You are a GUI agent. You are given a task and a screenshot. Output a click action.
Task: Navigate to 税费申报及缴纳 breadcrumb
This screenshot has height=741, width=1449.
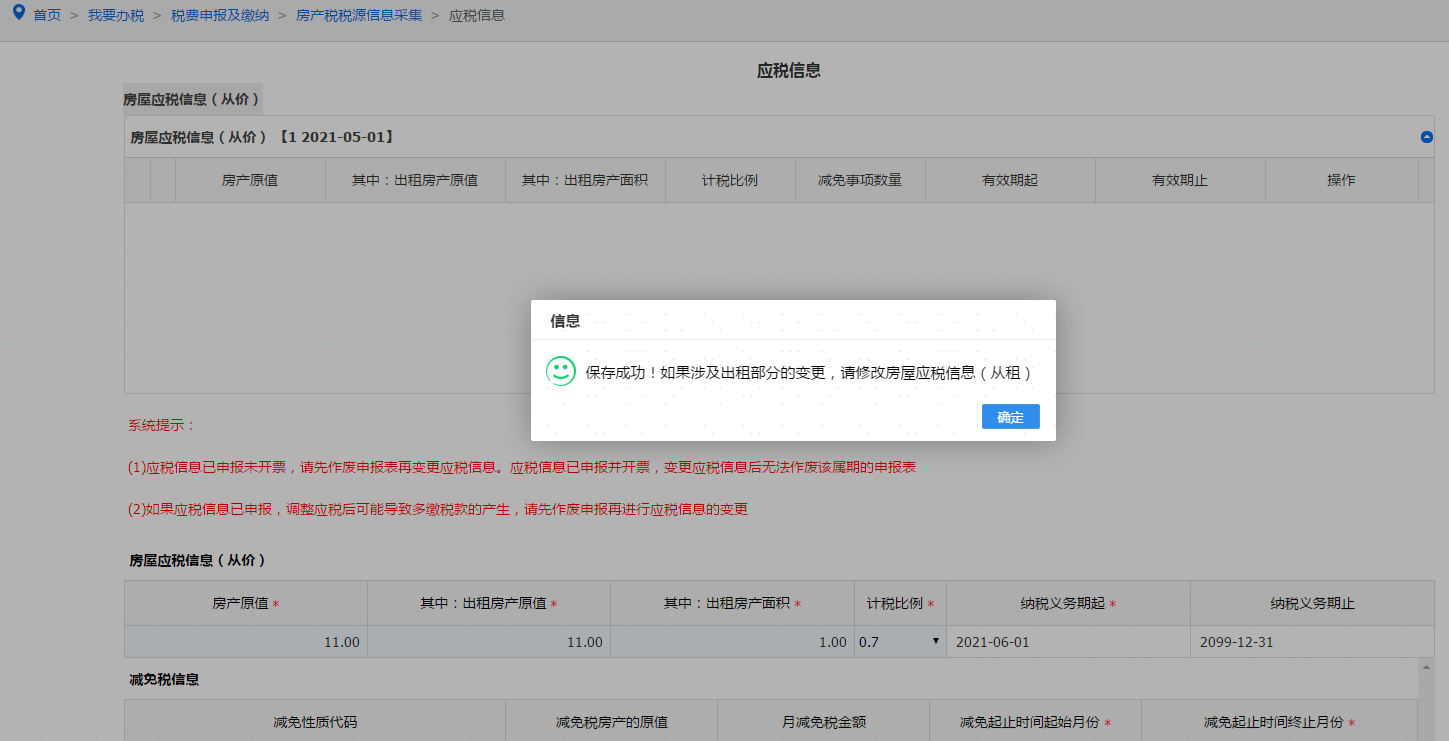coord(219,16)
